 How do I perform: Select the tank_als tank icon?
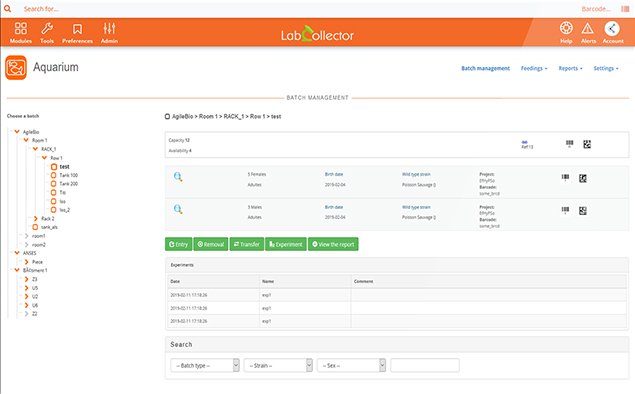tap(35, 227)
